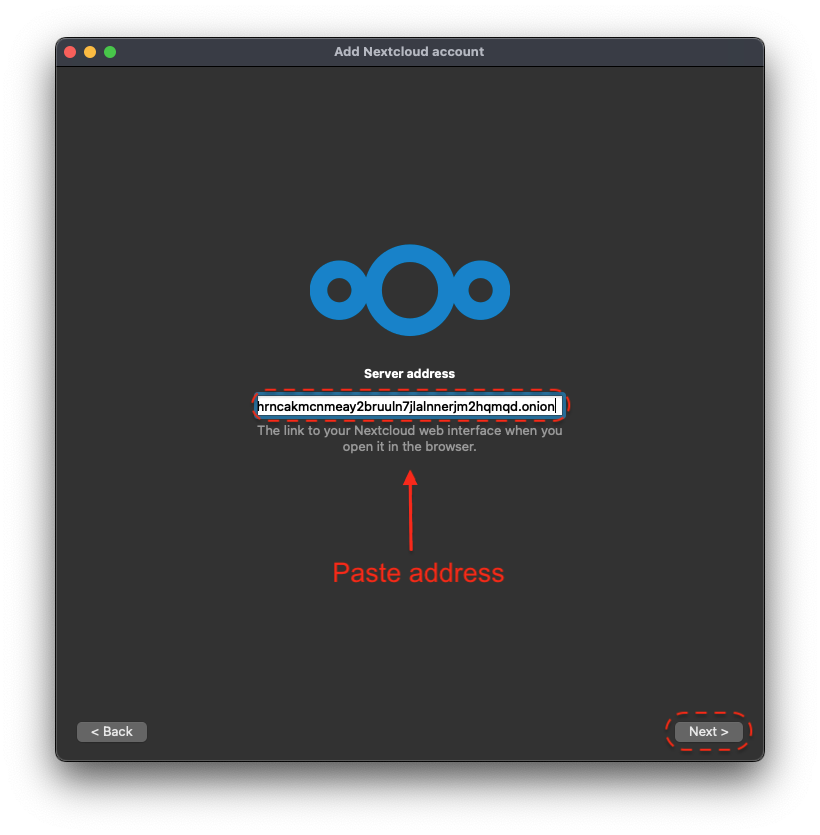
Task: Click the start of the onion address text
Action: click(x=260, y=406)
